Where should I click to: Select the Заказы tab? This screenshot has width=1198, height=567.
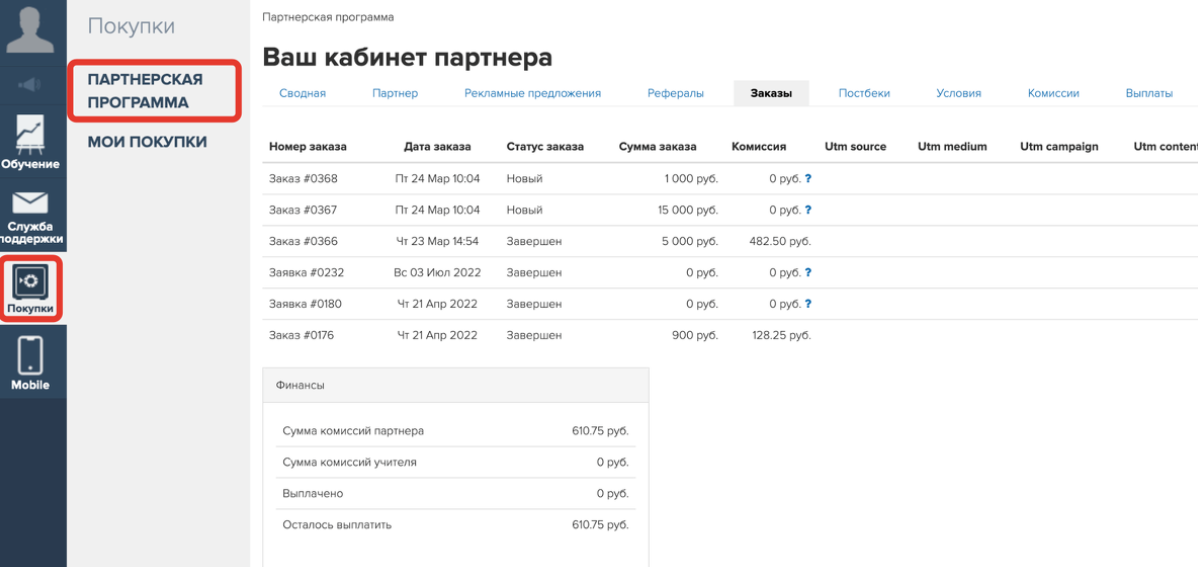coord(771,93)
